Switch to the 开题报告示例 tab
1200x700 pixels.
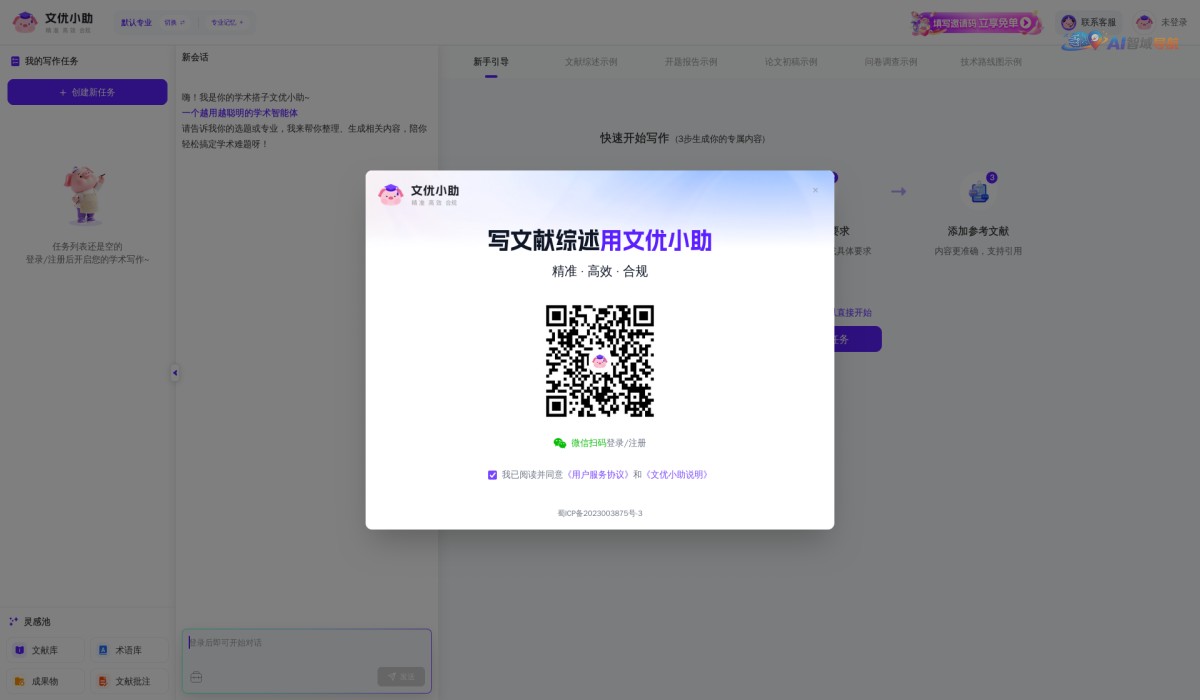coord(691,61)
